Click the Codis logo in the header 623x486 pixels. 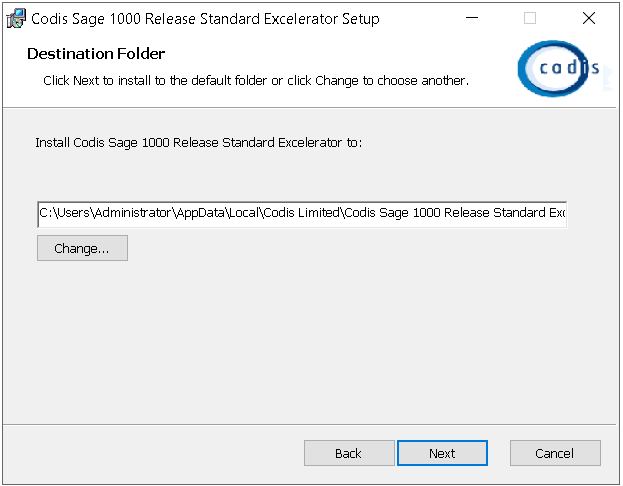pos(559,68)
